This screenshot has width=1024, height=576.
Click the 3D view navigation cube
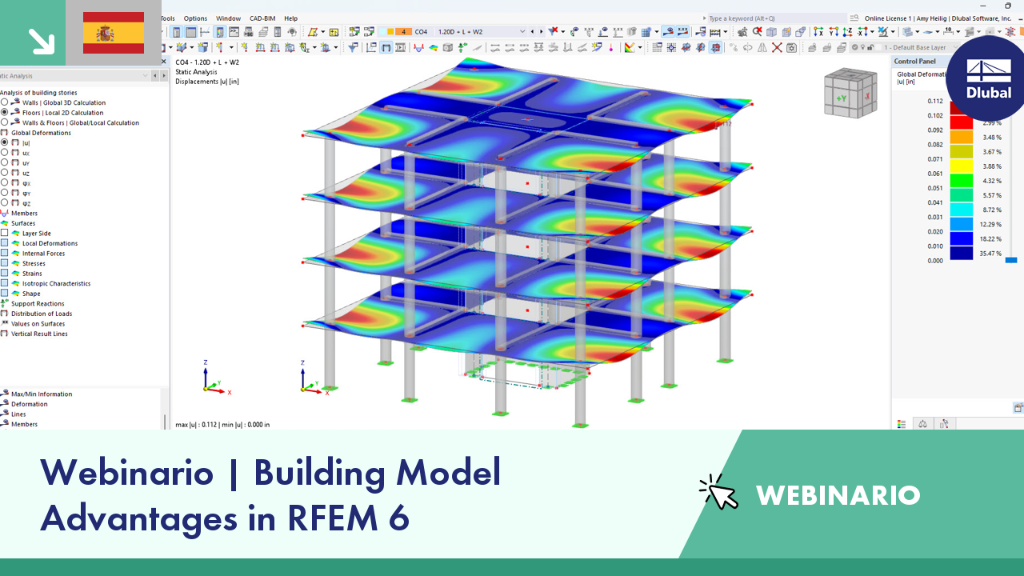(850, 93)
